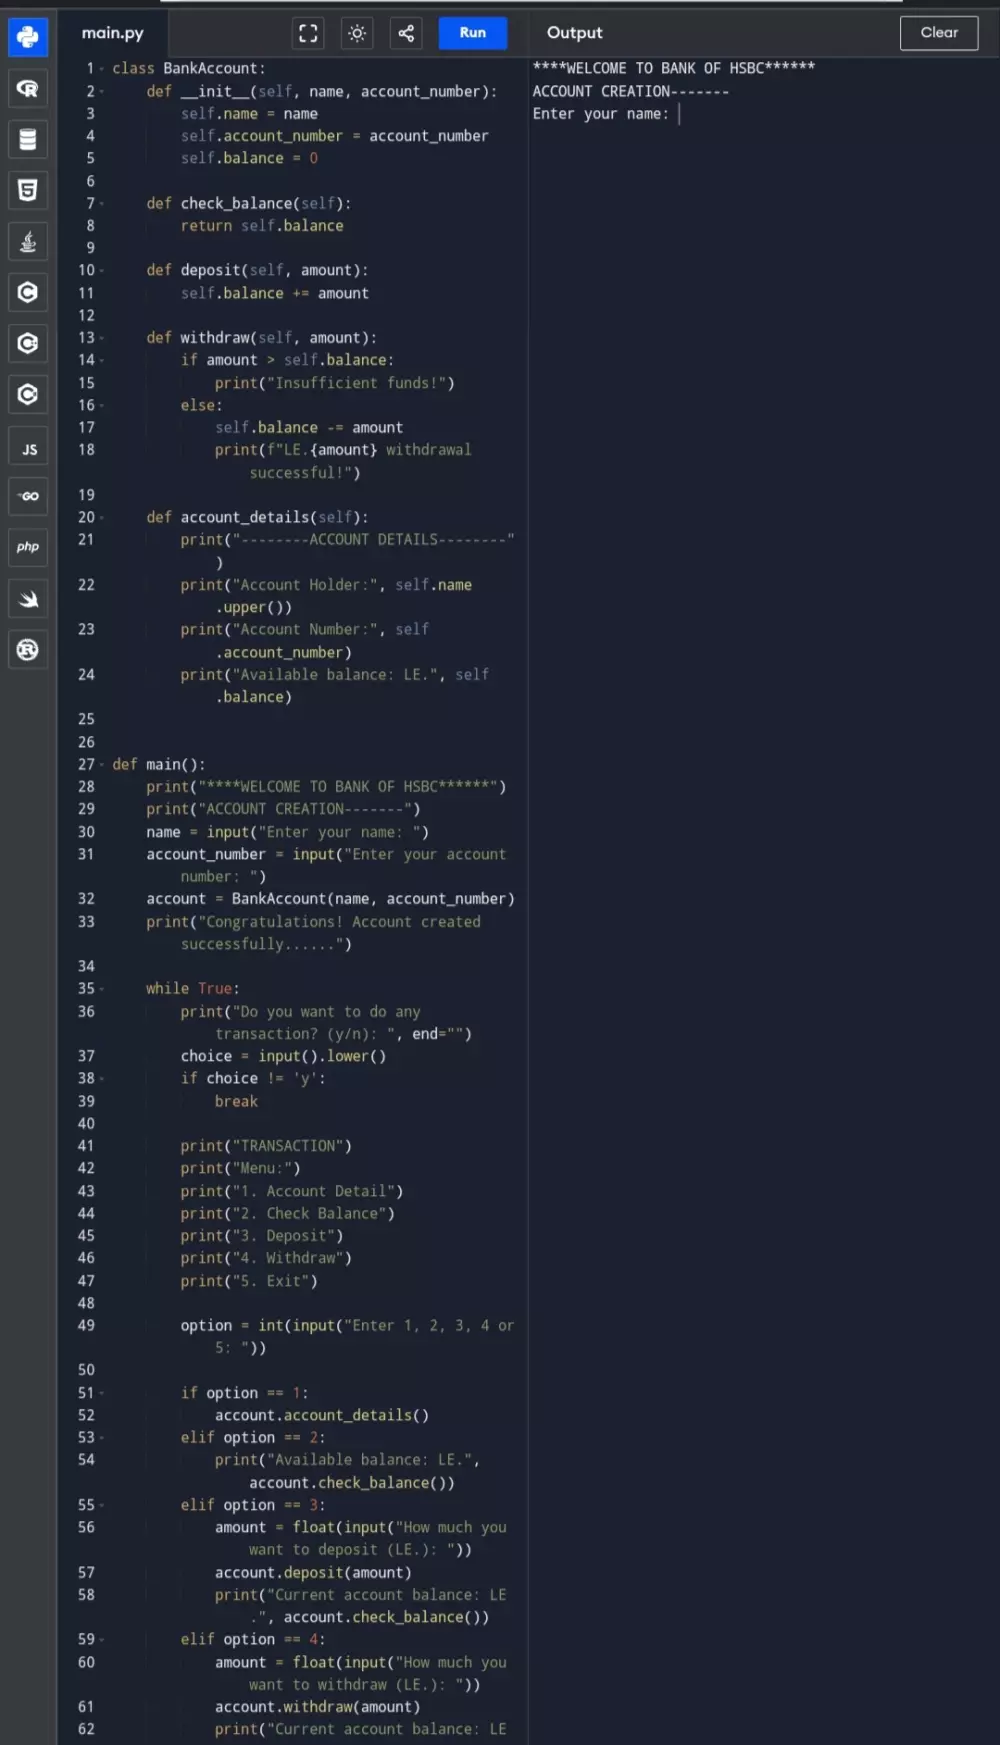The height and width of the screenshot is (1745, 1000).
Task: Select the C# compiler icon
Action: coord(28,394)
